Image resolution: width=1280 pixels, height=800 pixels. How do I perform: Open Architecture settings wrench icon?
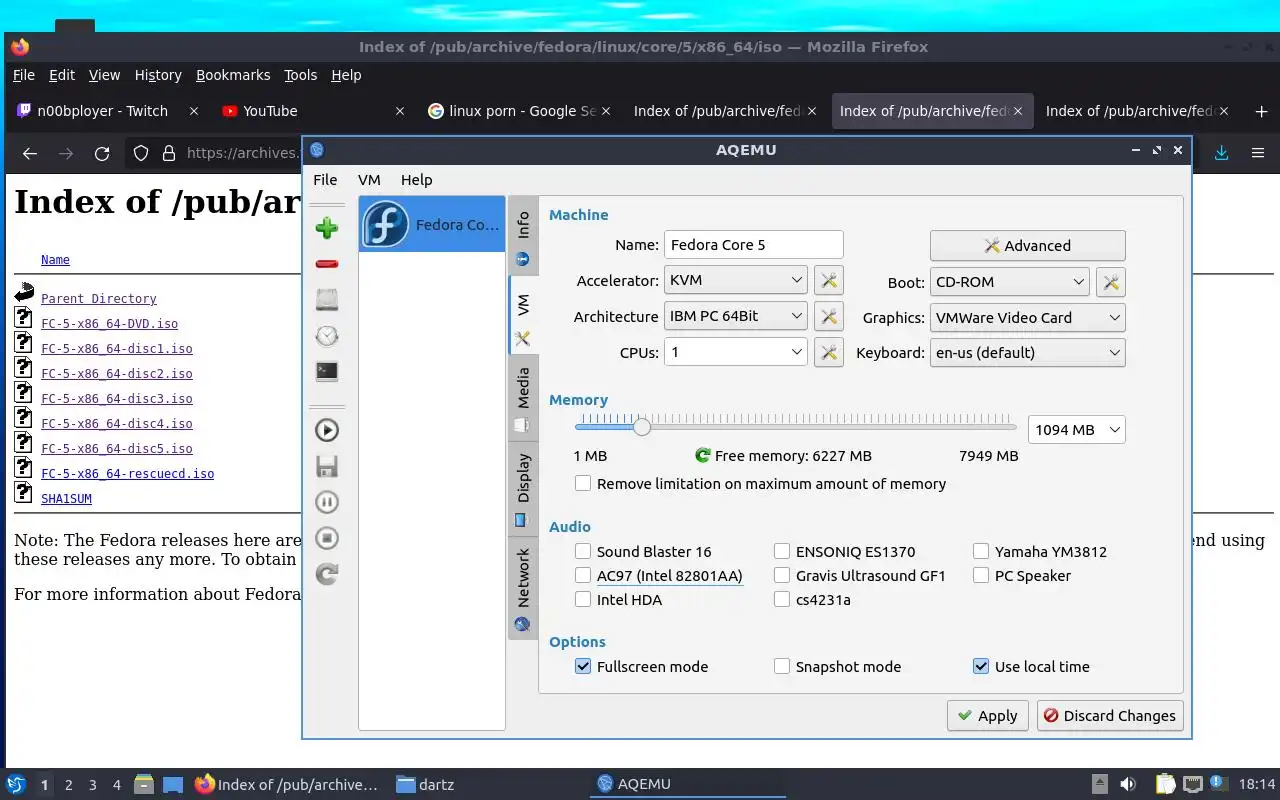(x=829, y=317)
